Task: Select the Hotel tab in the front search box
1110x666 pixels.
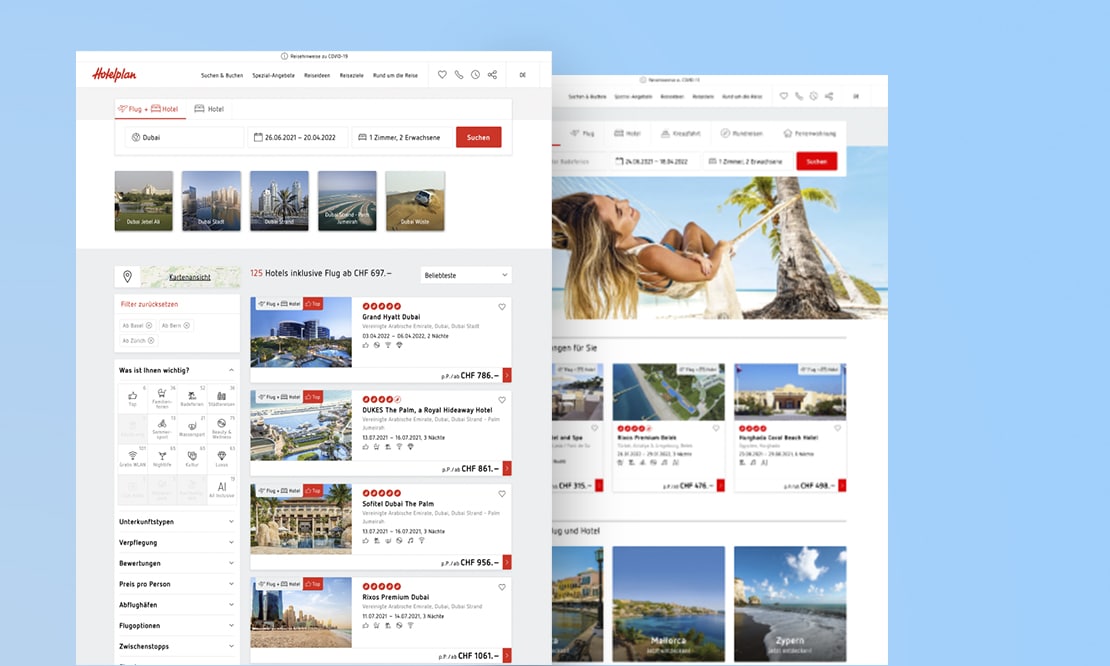Action: (210, 109)
